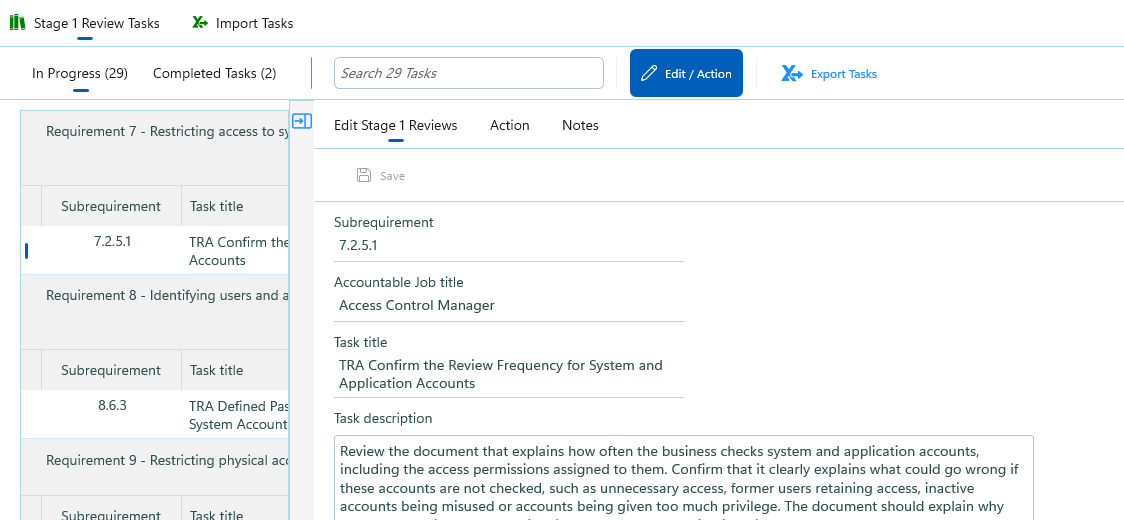This screenshot has width=1124, height=520.
Task: Click the Search 29 Tasks field
Action: (x=469, y=73)
